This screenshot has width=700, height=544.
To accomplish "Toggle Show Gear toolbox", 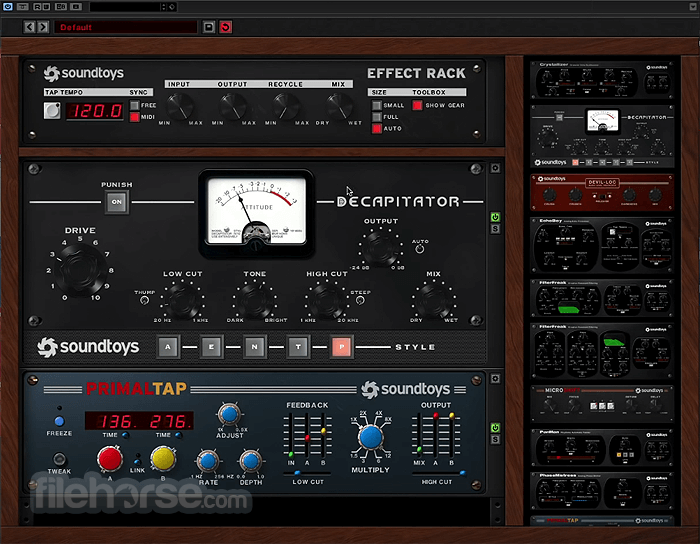I will (x=417, y=105).
